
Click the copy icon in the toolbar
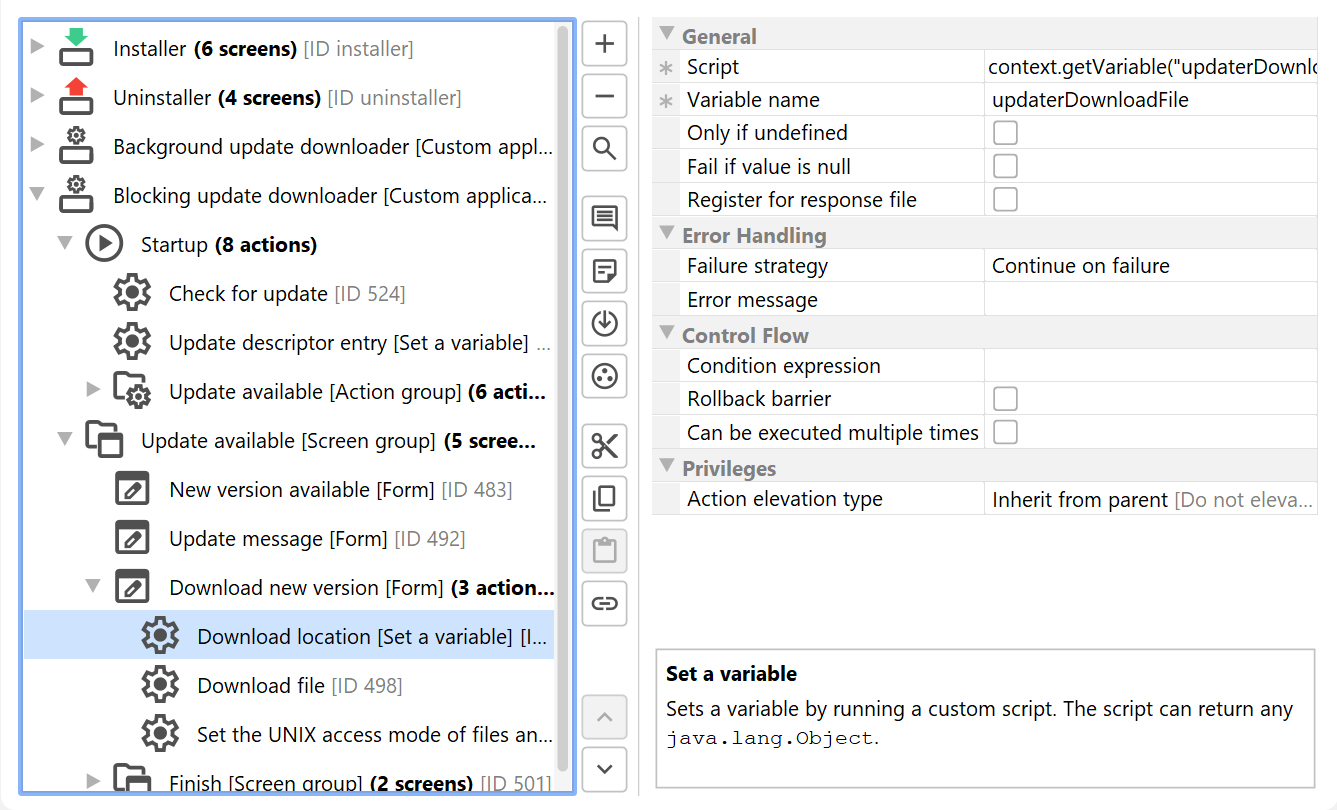coord(604,498)
